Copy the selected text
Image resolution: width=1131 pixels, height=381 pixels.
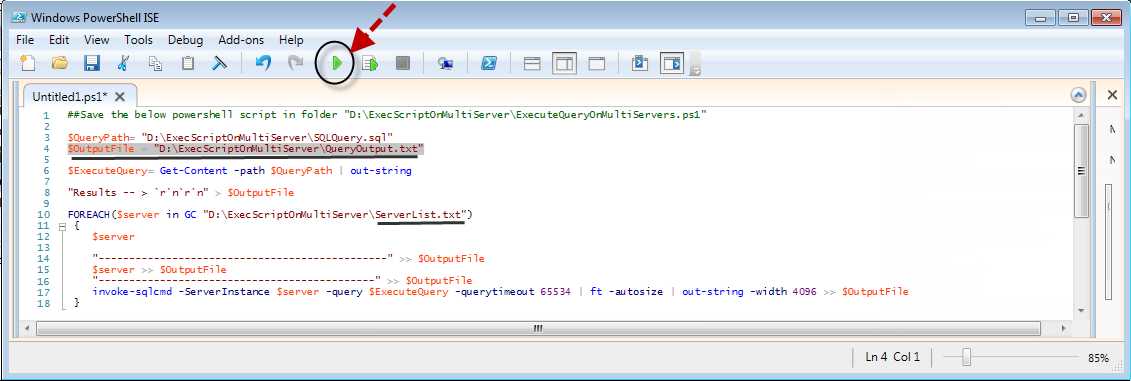[155, 64]
